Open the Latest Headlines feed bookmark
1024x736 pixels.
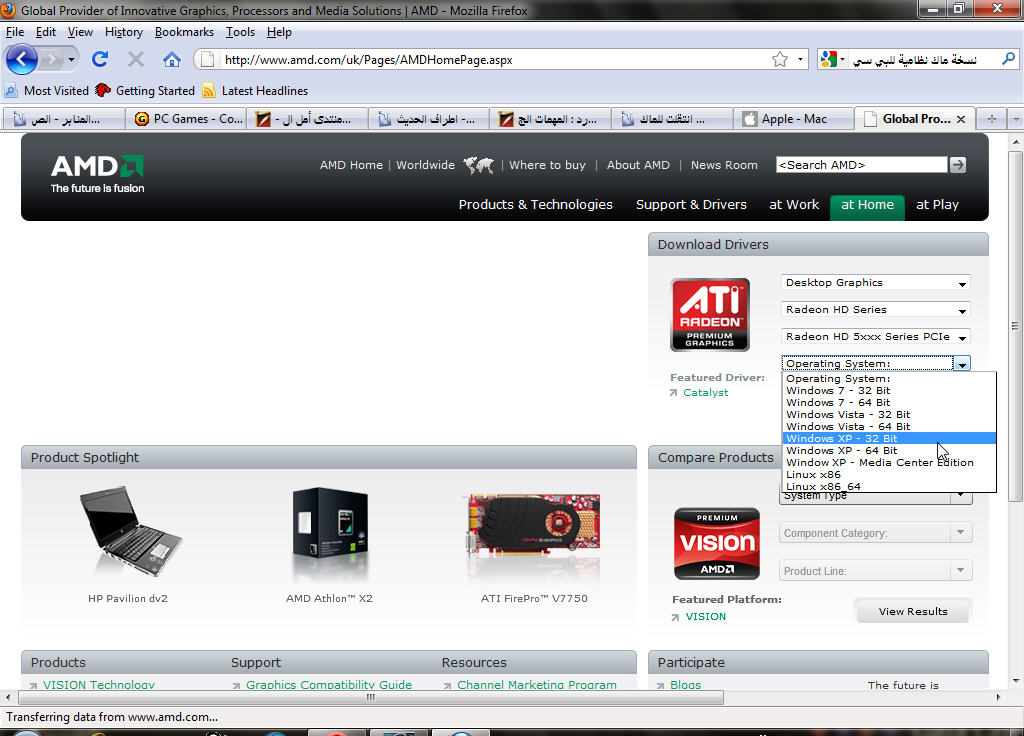click(x=255, y=91)
